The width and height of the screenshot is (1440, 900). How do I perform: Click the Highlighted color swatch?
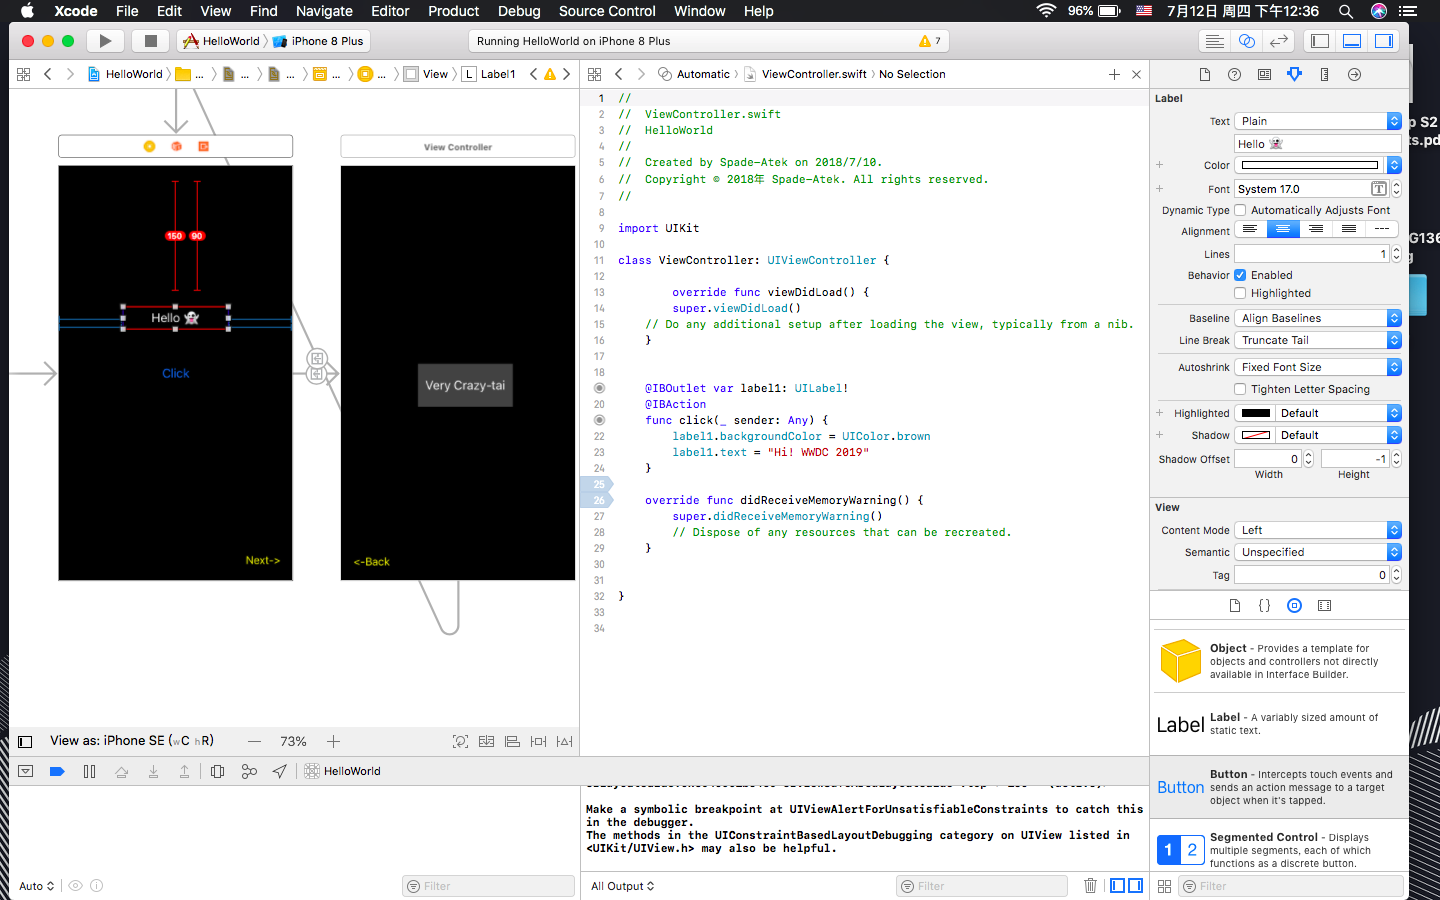coord(1256,413)
